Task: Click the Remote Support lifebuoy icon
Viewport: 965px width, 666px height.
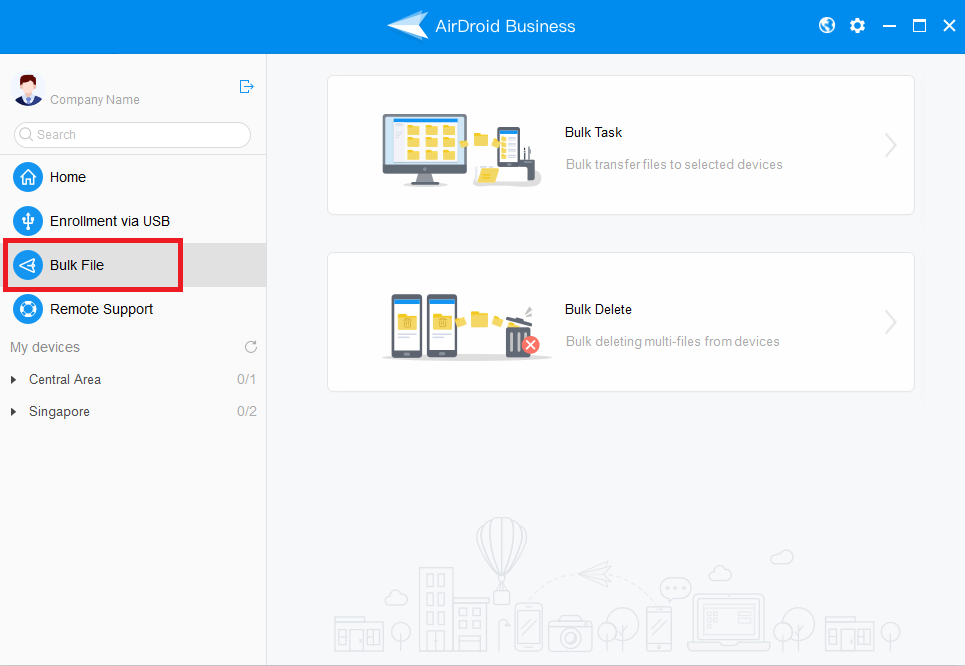Action: [x=28, y=309]
